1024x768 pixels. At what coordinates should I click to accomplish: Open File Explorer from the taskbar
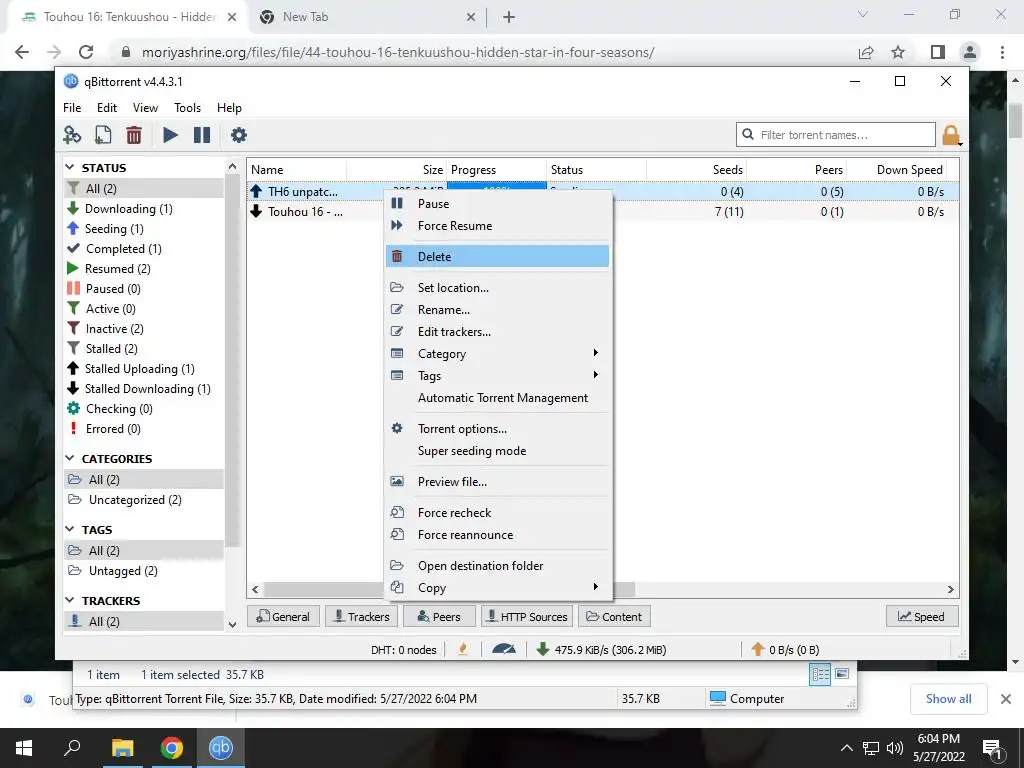pos(122,748)
